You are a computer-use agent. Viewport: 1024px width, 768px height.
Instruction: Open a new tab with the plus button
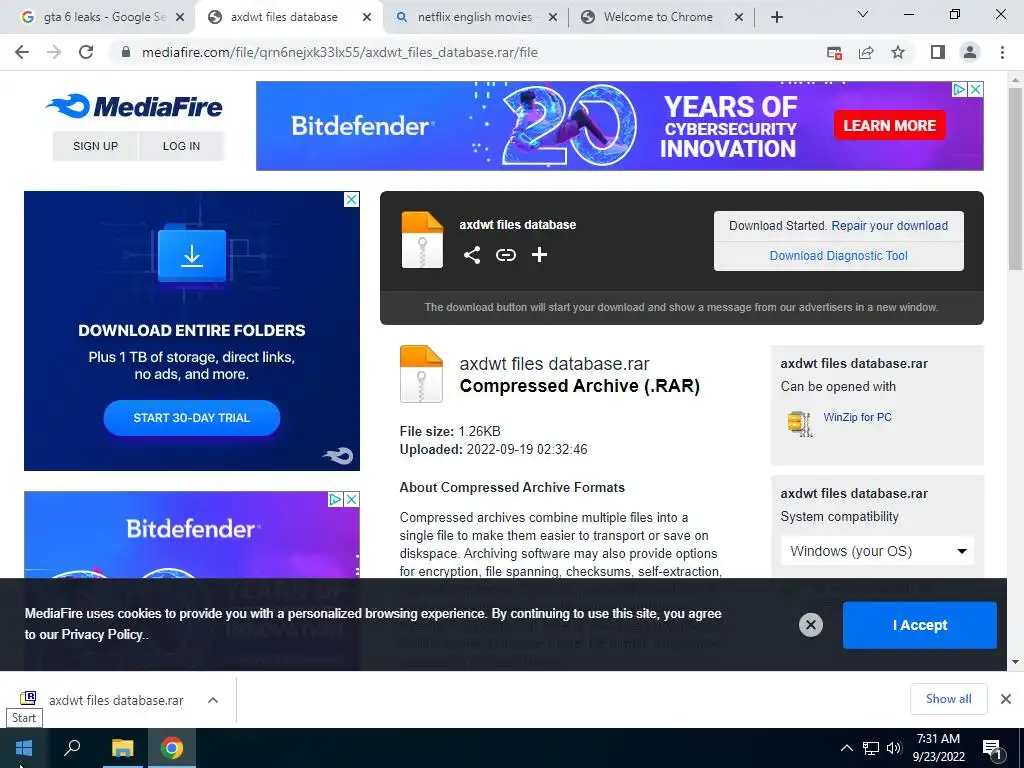[776, 18]
